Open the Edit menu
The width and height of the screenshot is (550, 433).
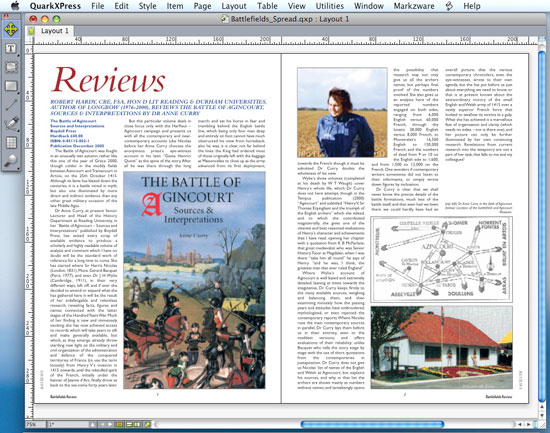coord(121,6)
